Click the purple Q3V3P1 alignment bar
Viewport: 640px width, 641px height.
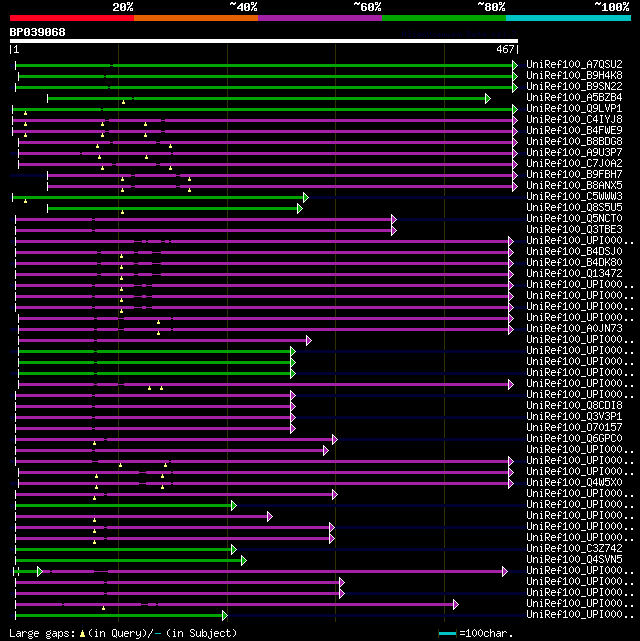[x=153, y=417]
